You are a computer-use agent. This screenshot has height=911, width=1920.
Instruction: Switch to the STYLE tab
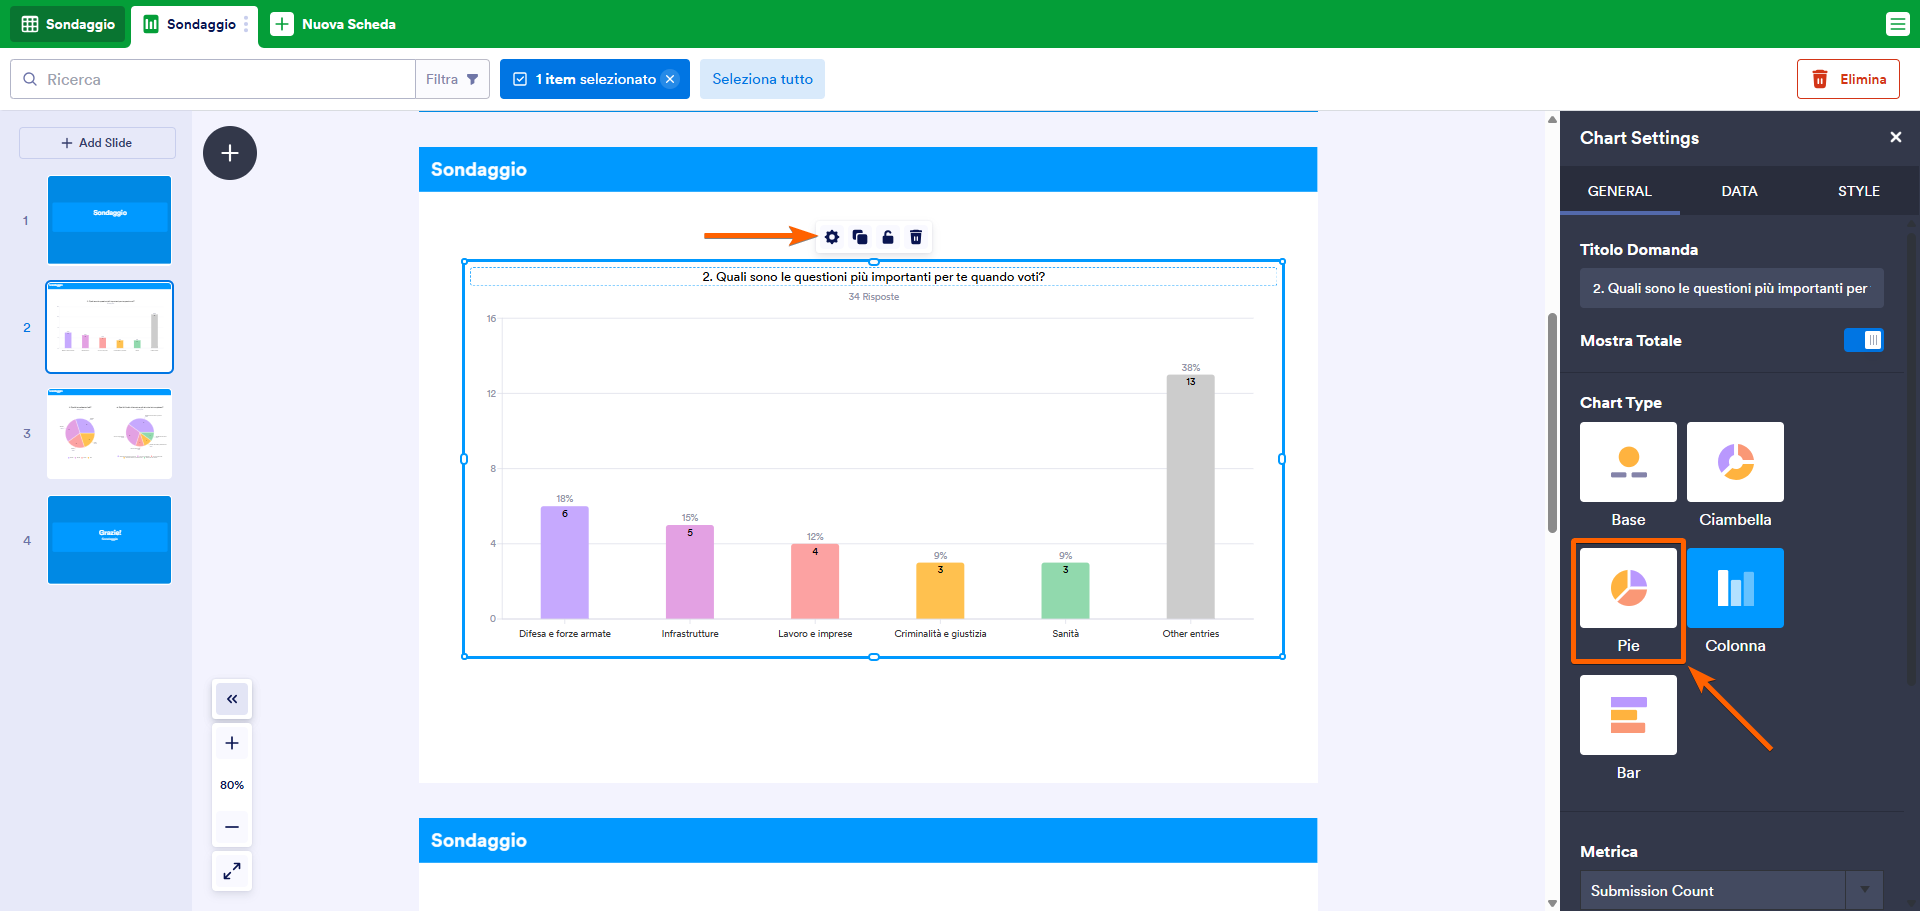[1859, 191]
